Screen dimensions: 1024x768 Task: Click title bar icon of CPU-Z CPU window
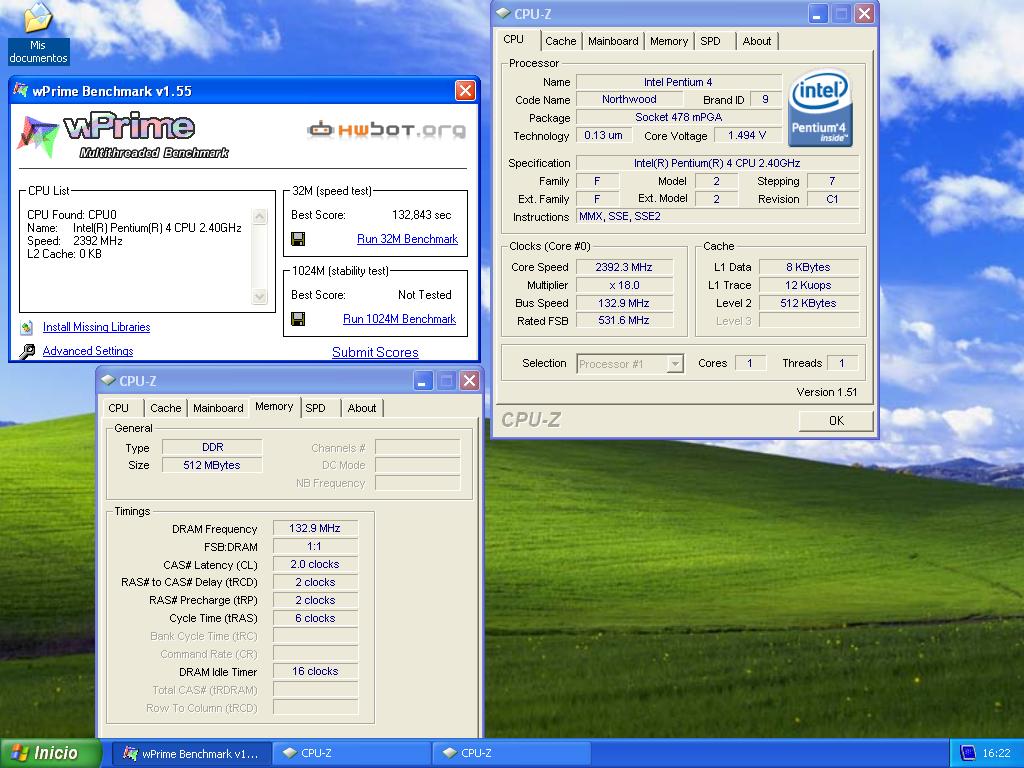click(x=503, y=13)
